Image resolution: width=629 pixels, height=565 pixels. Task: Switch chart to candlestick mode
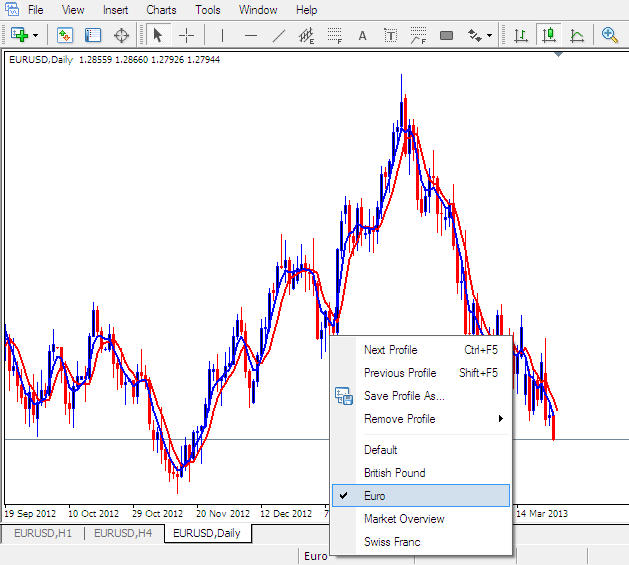tap(549, 35)
